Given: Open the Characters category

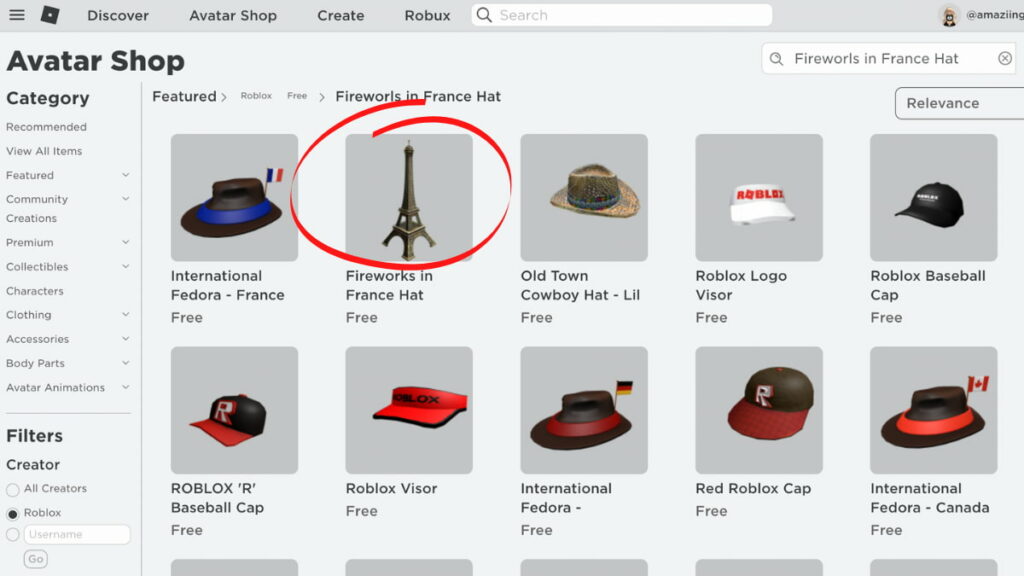Looking at the screenshot, I should (35, 291).
